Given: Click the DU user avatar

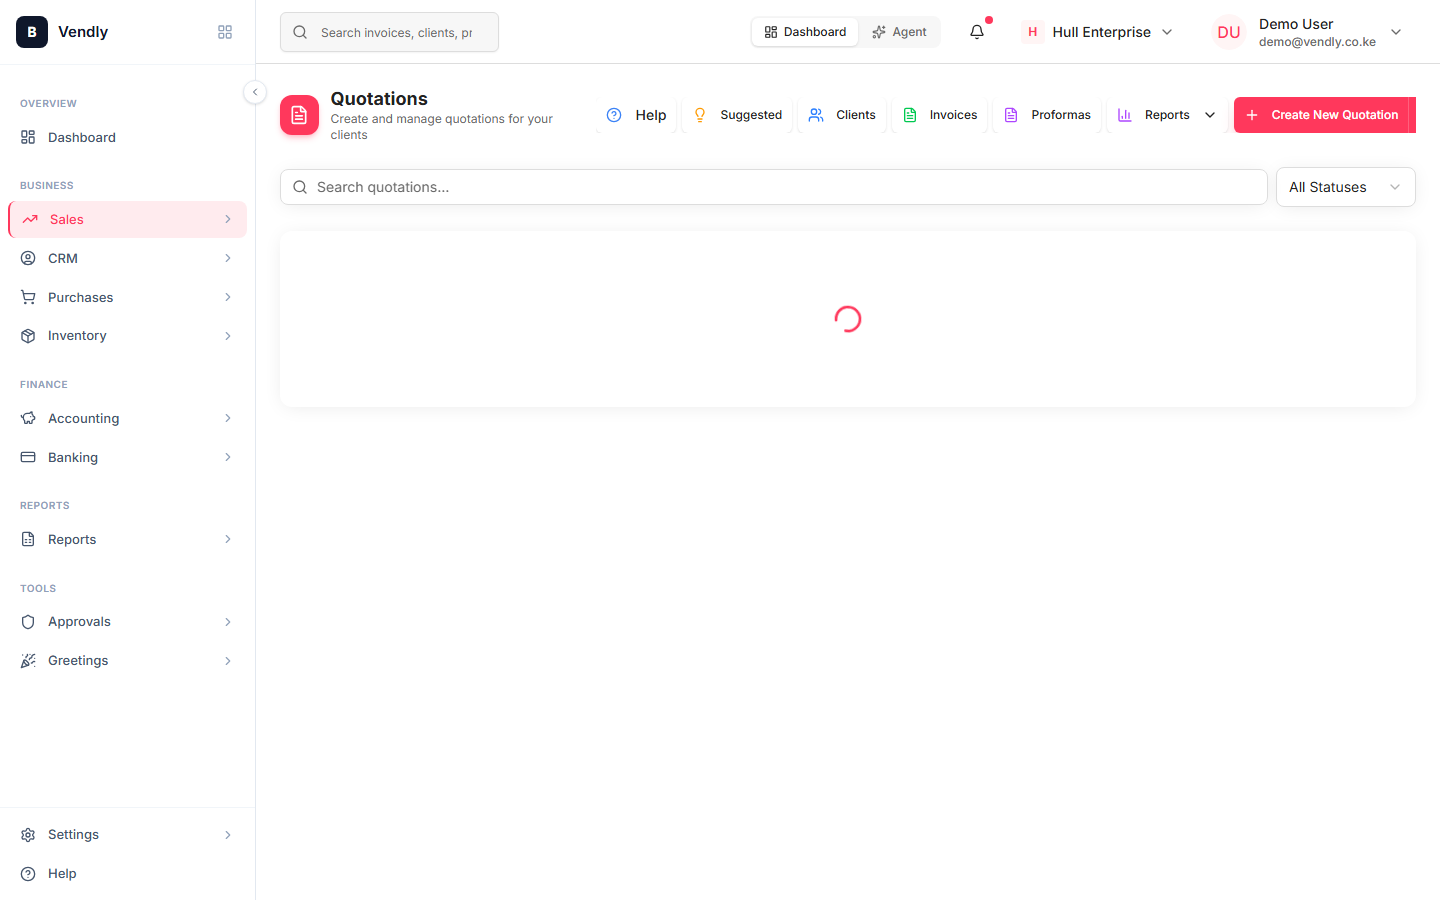Looking at the screenshot, I should coord(1228,32).
